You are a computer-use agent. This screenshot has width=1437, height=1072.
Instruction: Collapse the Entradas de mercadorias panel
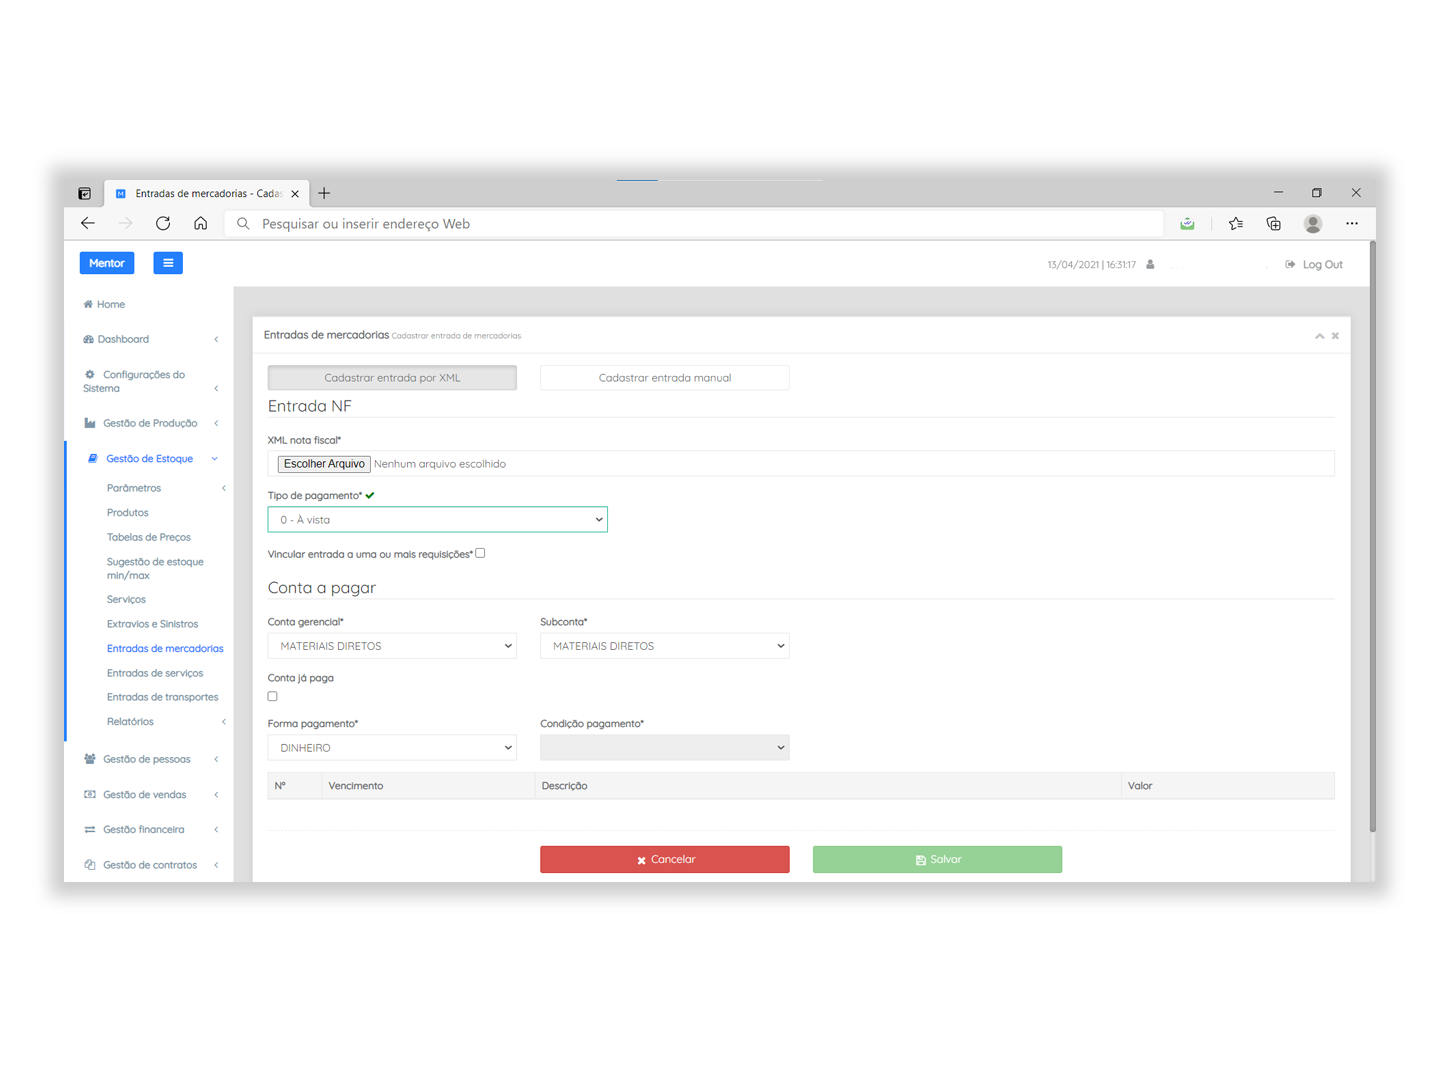tap(1320, 336)
